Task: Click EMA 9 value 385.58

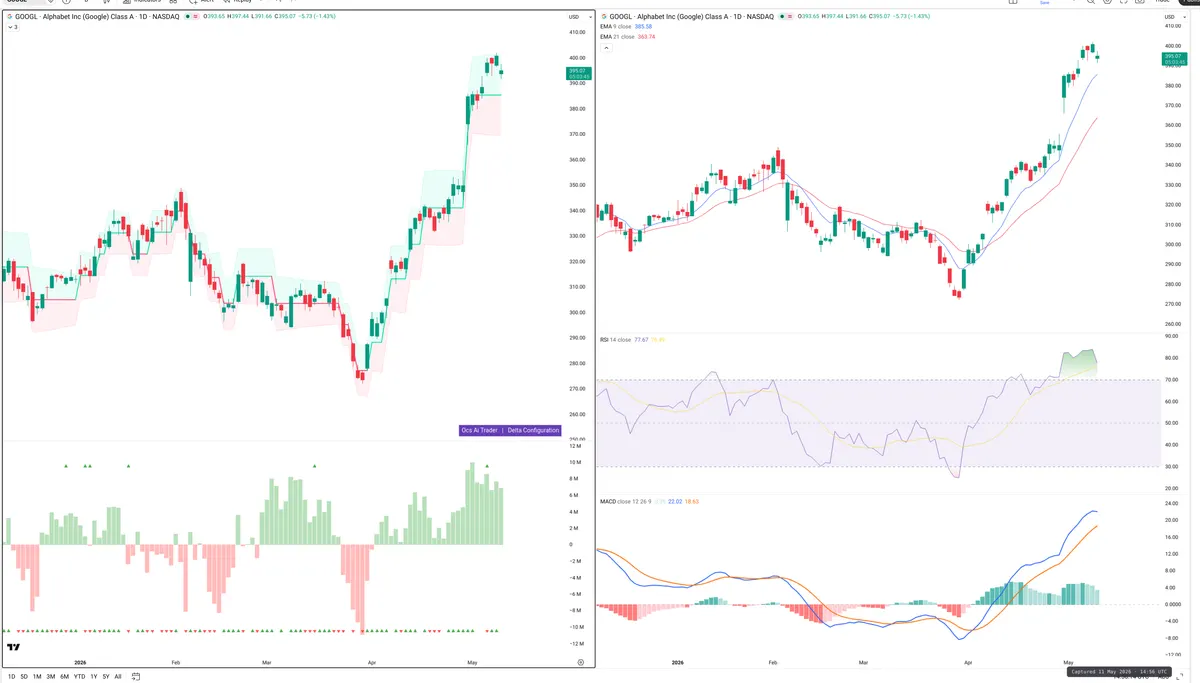Action: (643, 26)
